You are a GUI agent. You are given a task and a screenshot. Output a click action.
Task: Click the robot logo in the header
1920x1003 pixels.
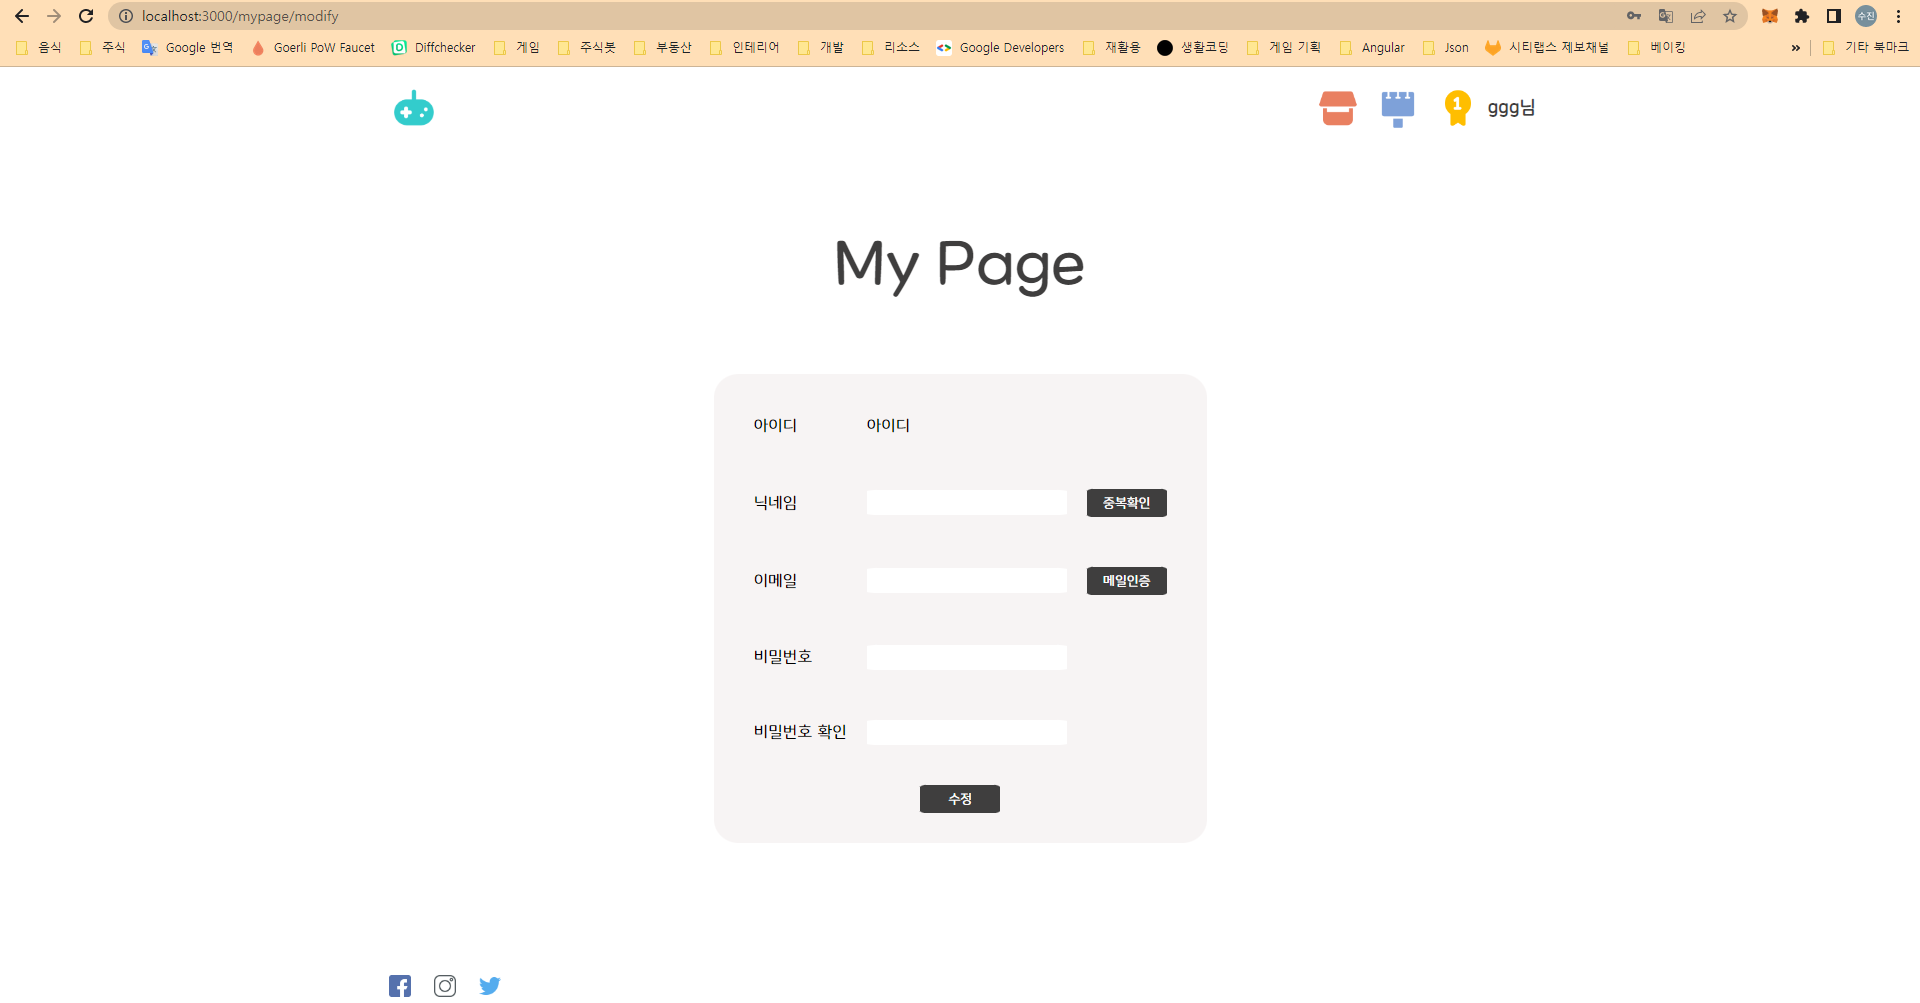413,108
